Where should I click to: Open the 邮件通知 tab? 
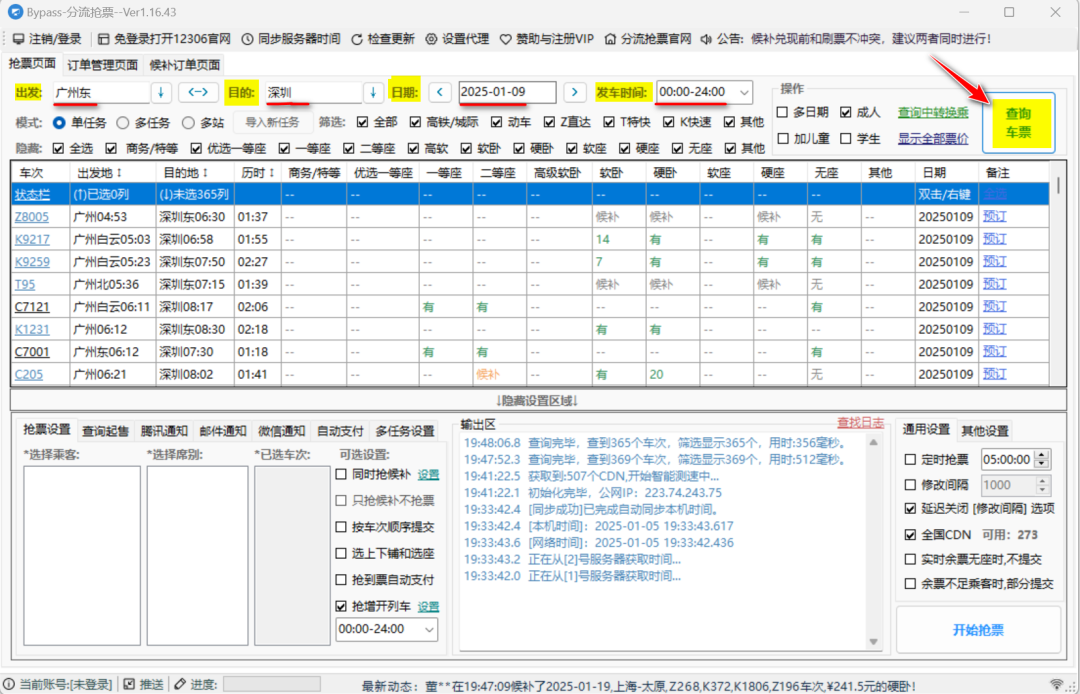(222, 431)
